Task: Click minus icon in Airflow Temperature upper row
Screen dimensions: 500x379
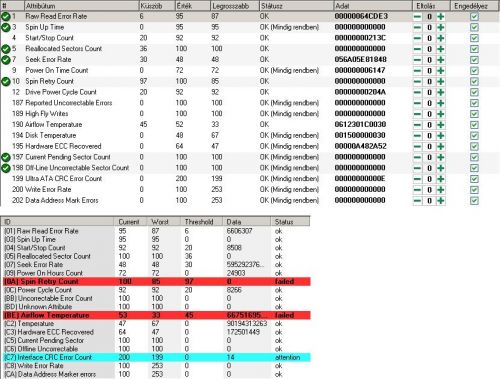Action: (x=417, y=125)
